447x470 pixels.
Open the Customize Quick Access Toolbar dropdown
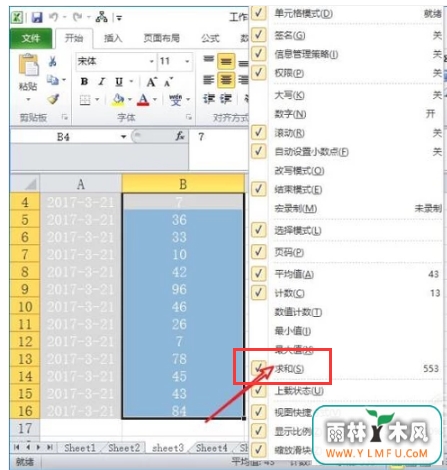pos(119,18)
